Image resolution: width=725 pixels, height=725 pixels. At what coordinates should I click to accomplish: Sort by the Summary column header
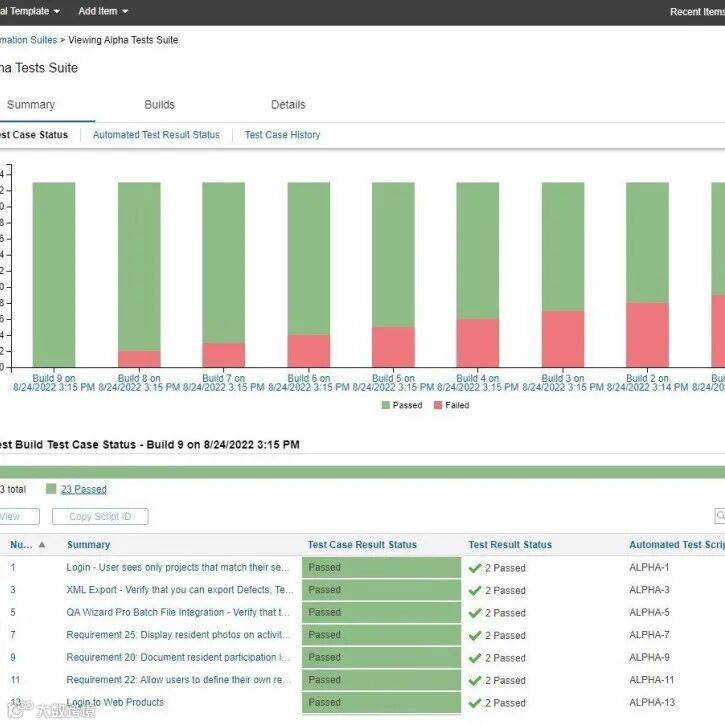[88, 545]
